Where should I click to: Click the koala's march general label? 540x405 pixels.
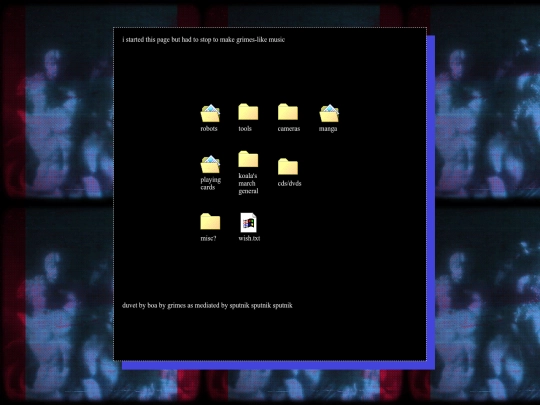(248, 184)
